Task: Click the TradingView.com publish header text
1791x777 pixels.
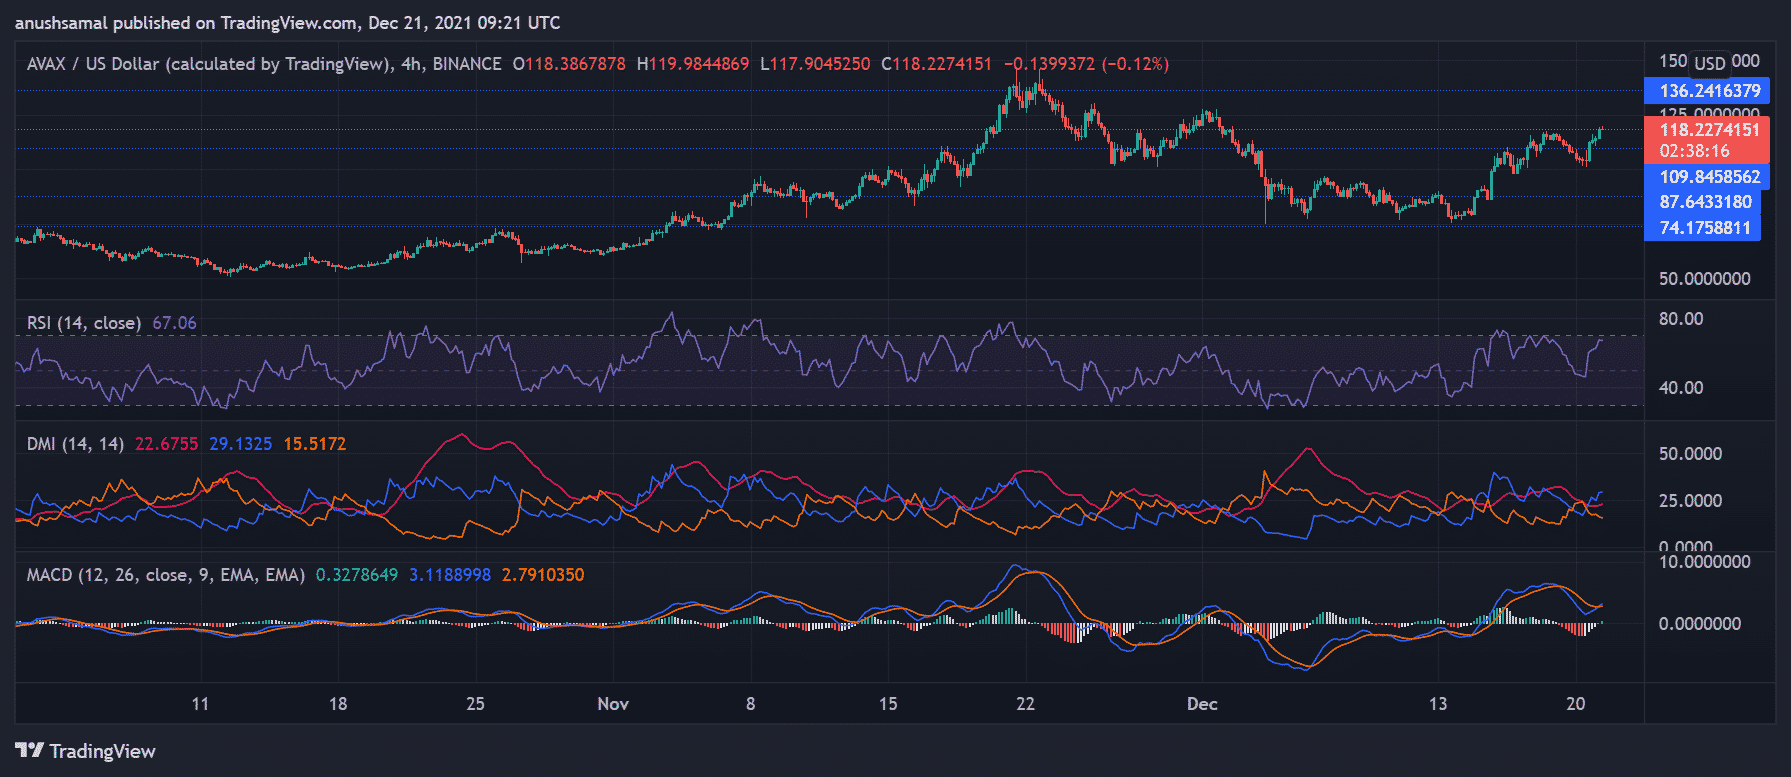Action: pos(287,22)
